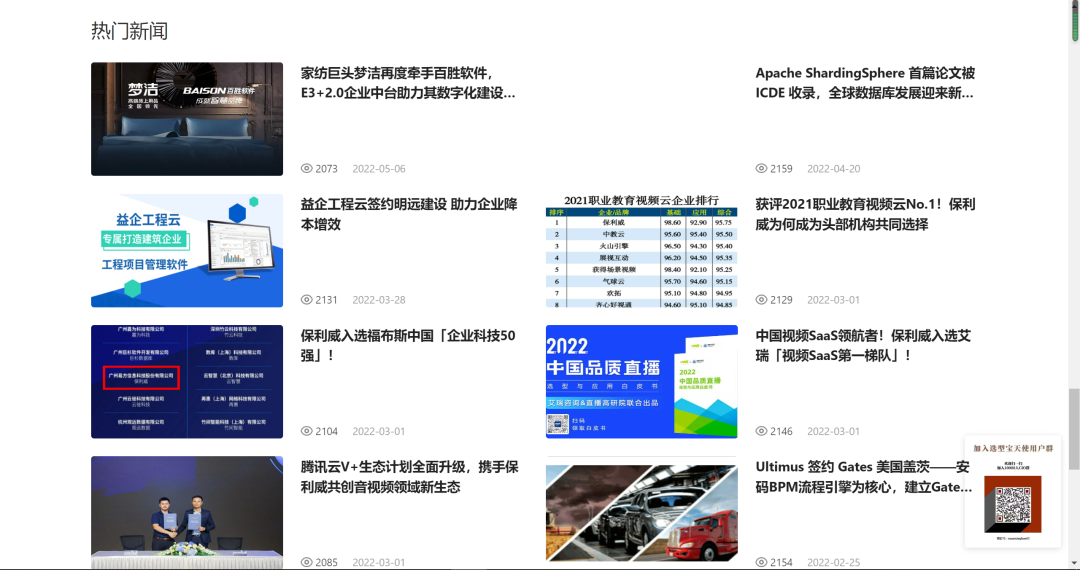1080x570 pixels.
Task: Open 腾讯云V+生态计划 article title
Action: click(409, 477)
